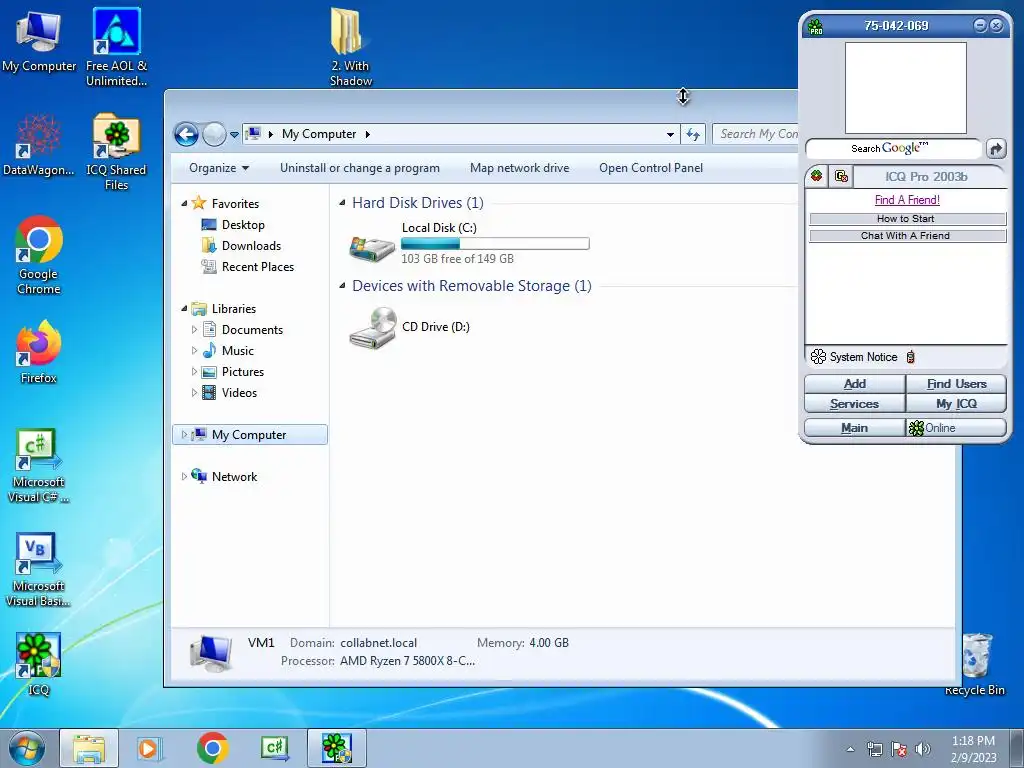This screenshot has width=1024, height=768.
Task: Select the Local Disk (C:) drive icon
Action: point(372,248)
